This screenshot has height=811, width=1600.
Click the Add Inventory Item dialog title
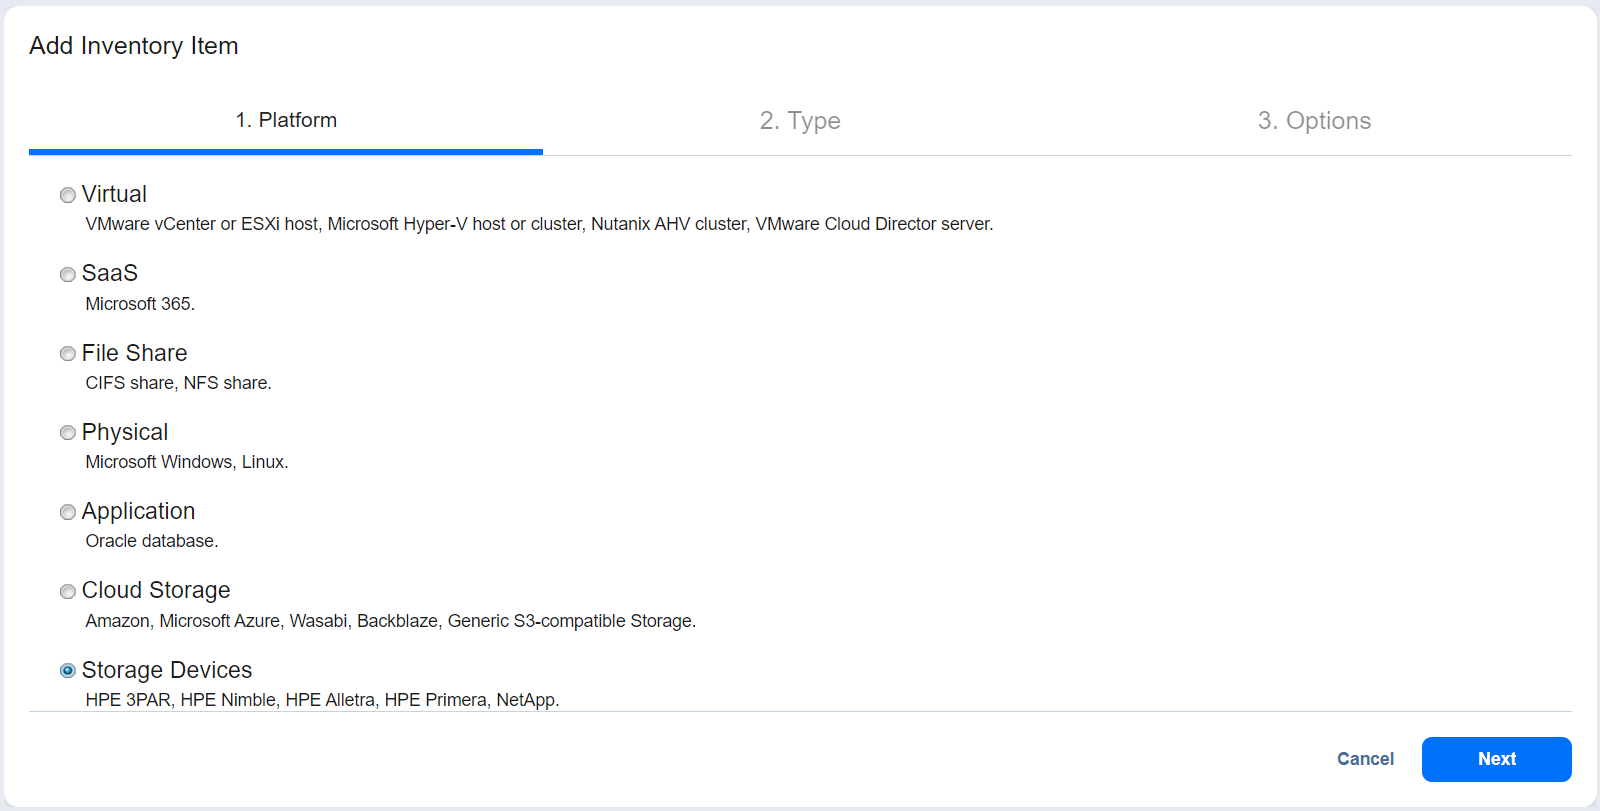tap(134, 46)
